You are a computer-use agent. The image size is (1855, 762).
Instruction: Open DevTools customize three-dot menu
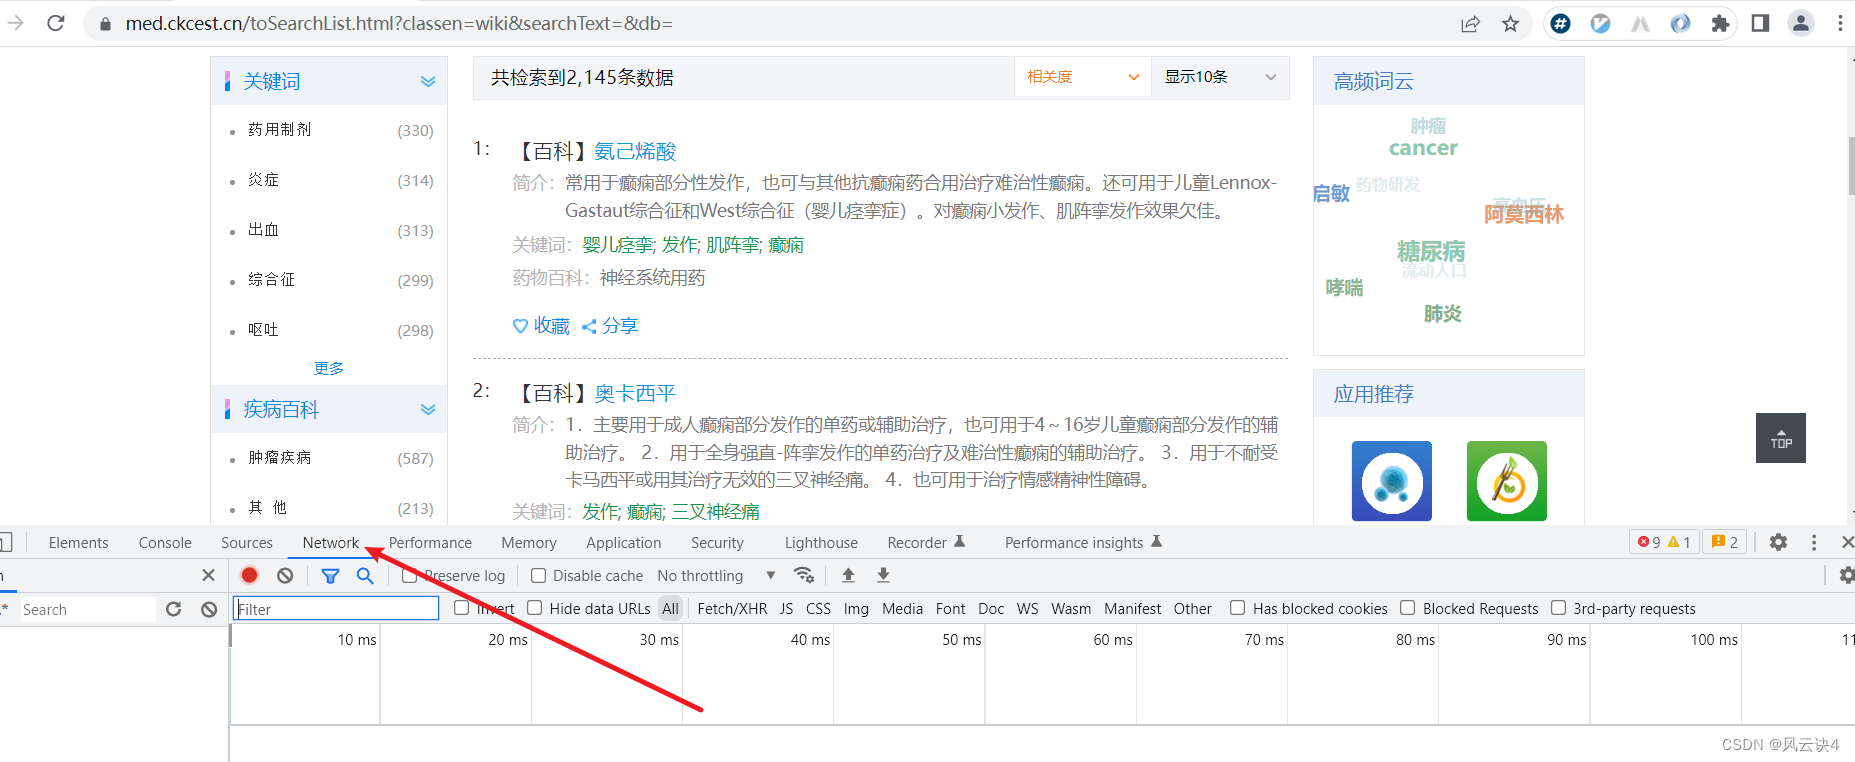tap(1814, 542)
